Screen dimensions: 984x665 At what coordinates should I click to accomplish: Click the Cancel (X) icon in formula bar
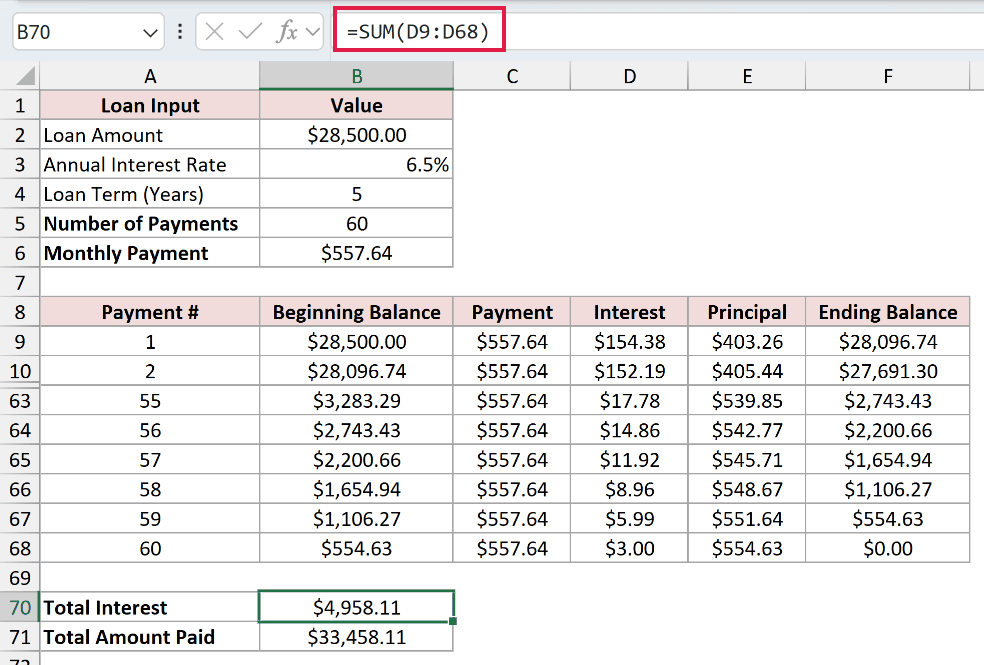(x=215, y=31)
